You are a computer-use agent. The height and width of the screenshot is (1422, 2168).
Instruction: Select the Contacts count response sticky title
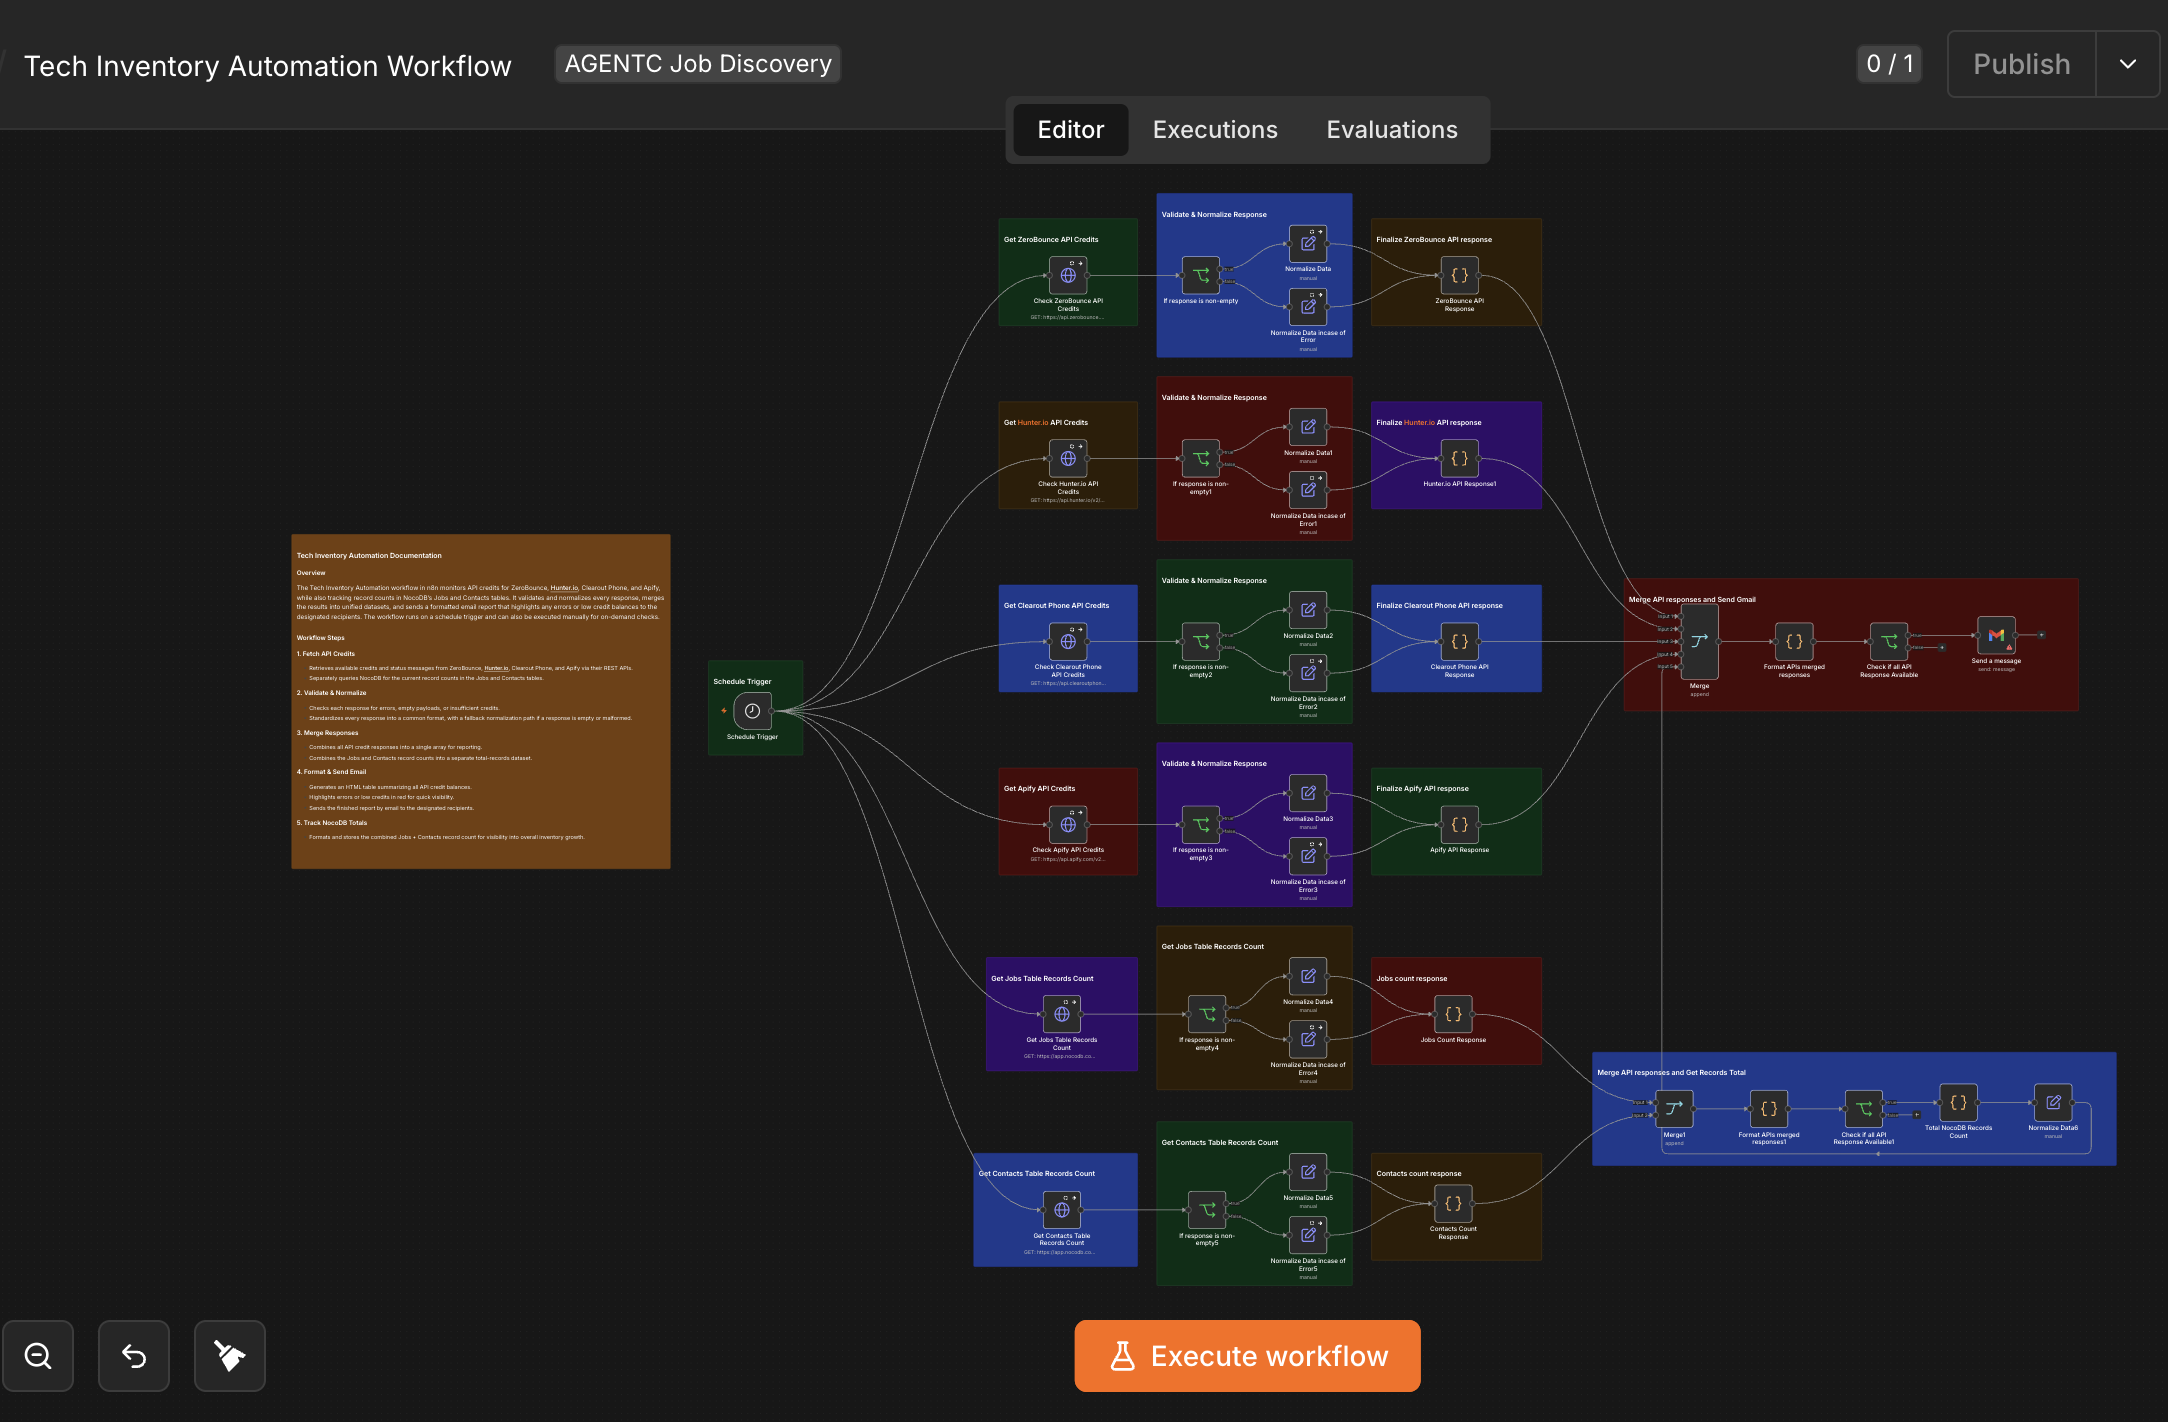pyautogui.click(x=1418, y=1173)
